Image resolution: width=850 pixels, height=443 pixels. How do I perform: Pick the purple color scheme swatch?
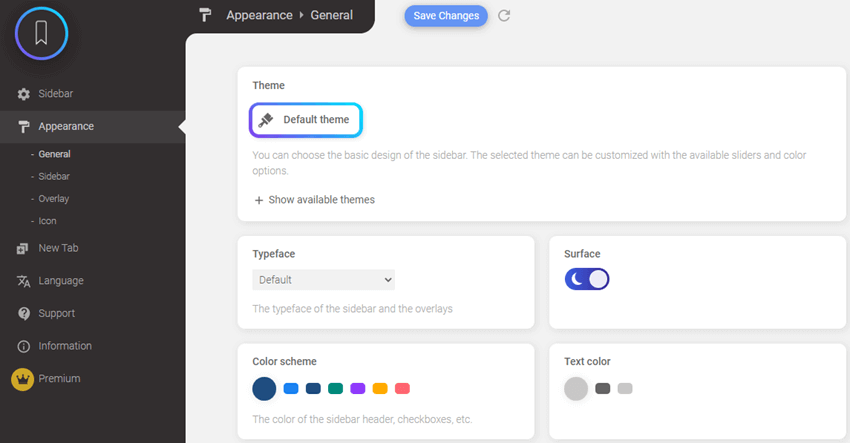click(358, 389)
